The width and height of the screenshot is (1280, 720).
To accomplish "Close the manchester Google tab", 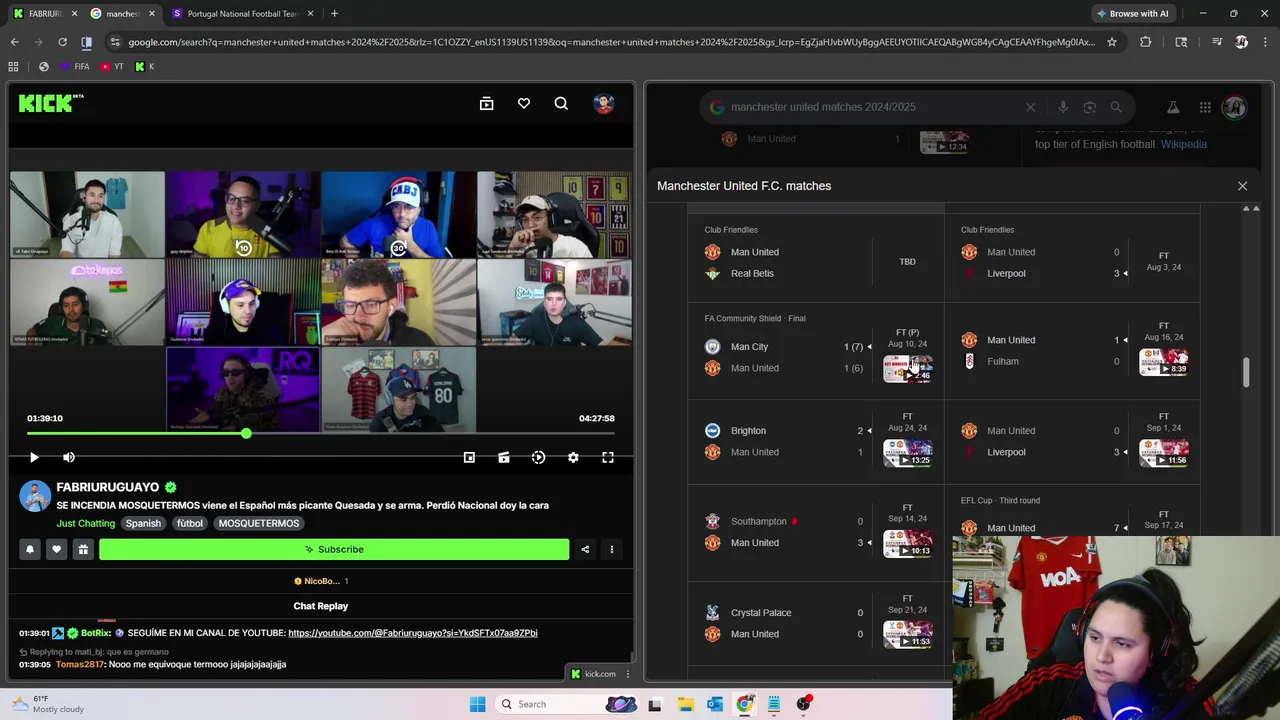I will (x=151, y=13).
